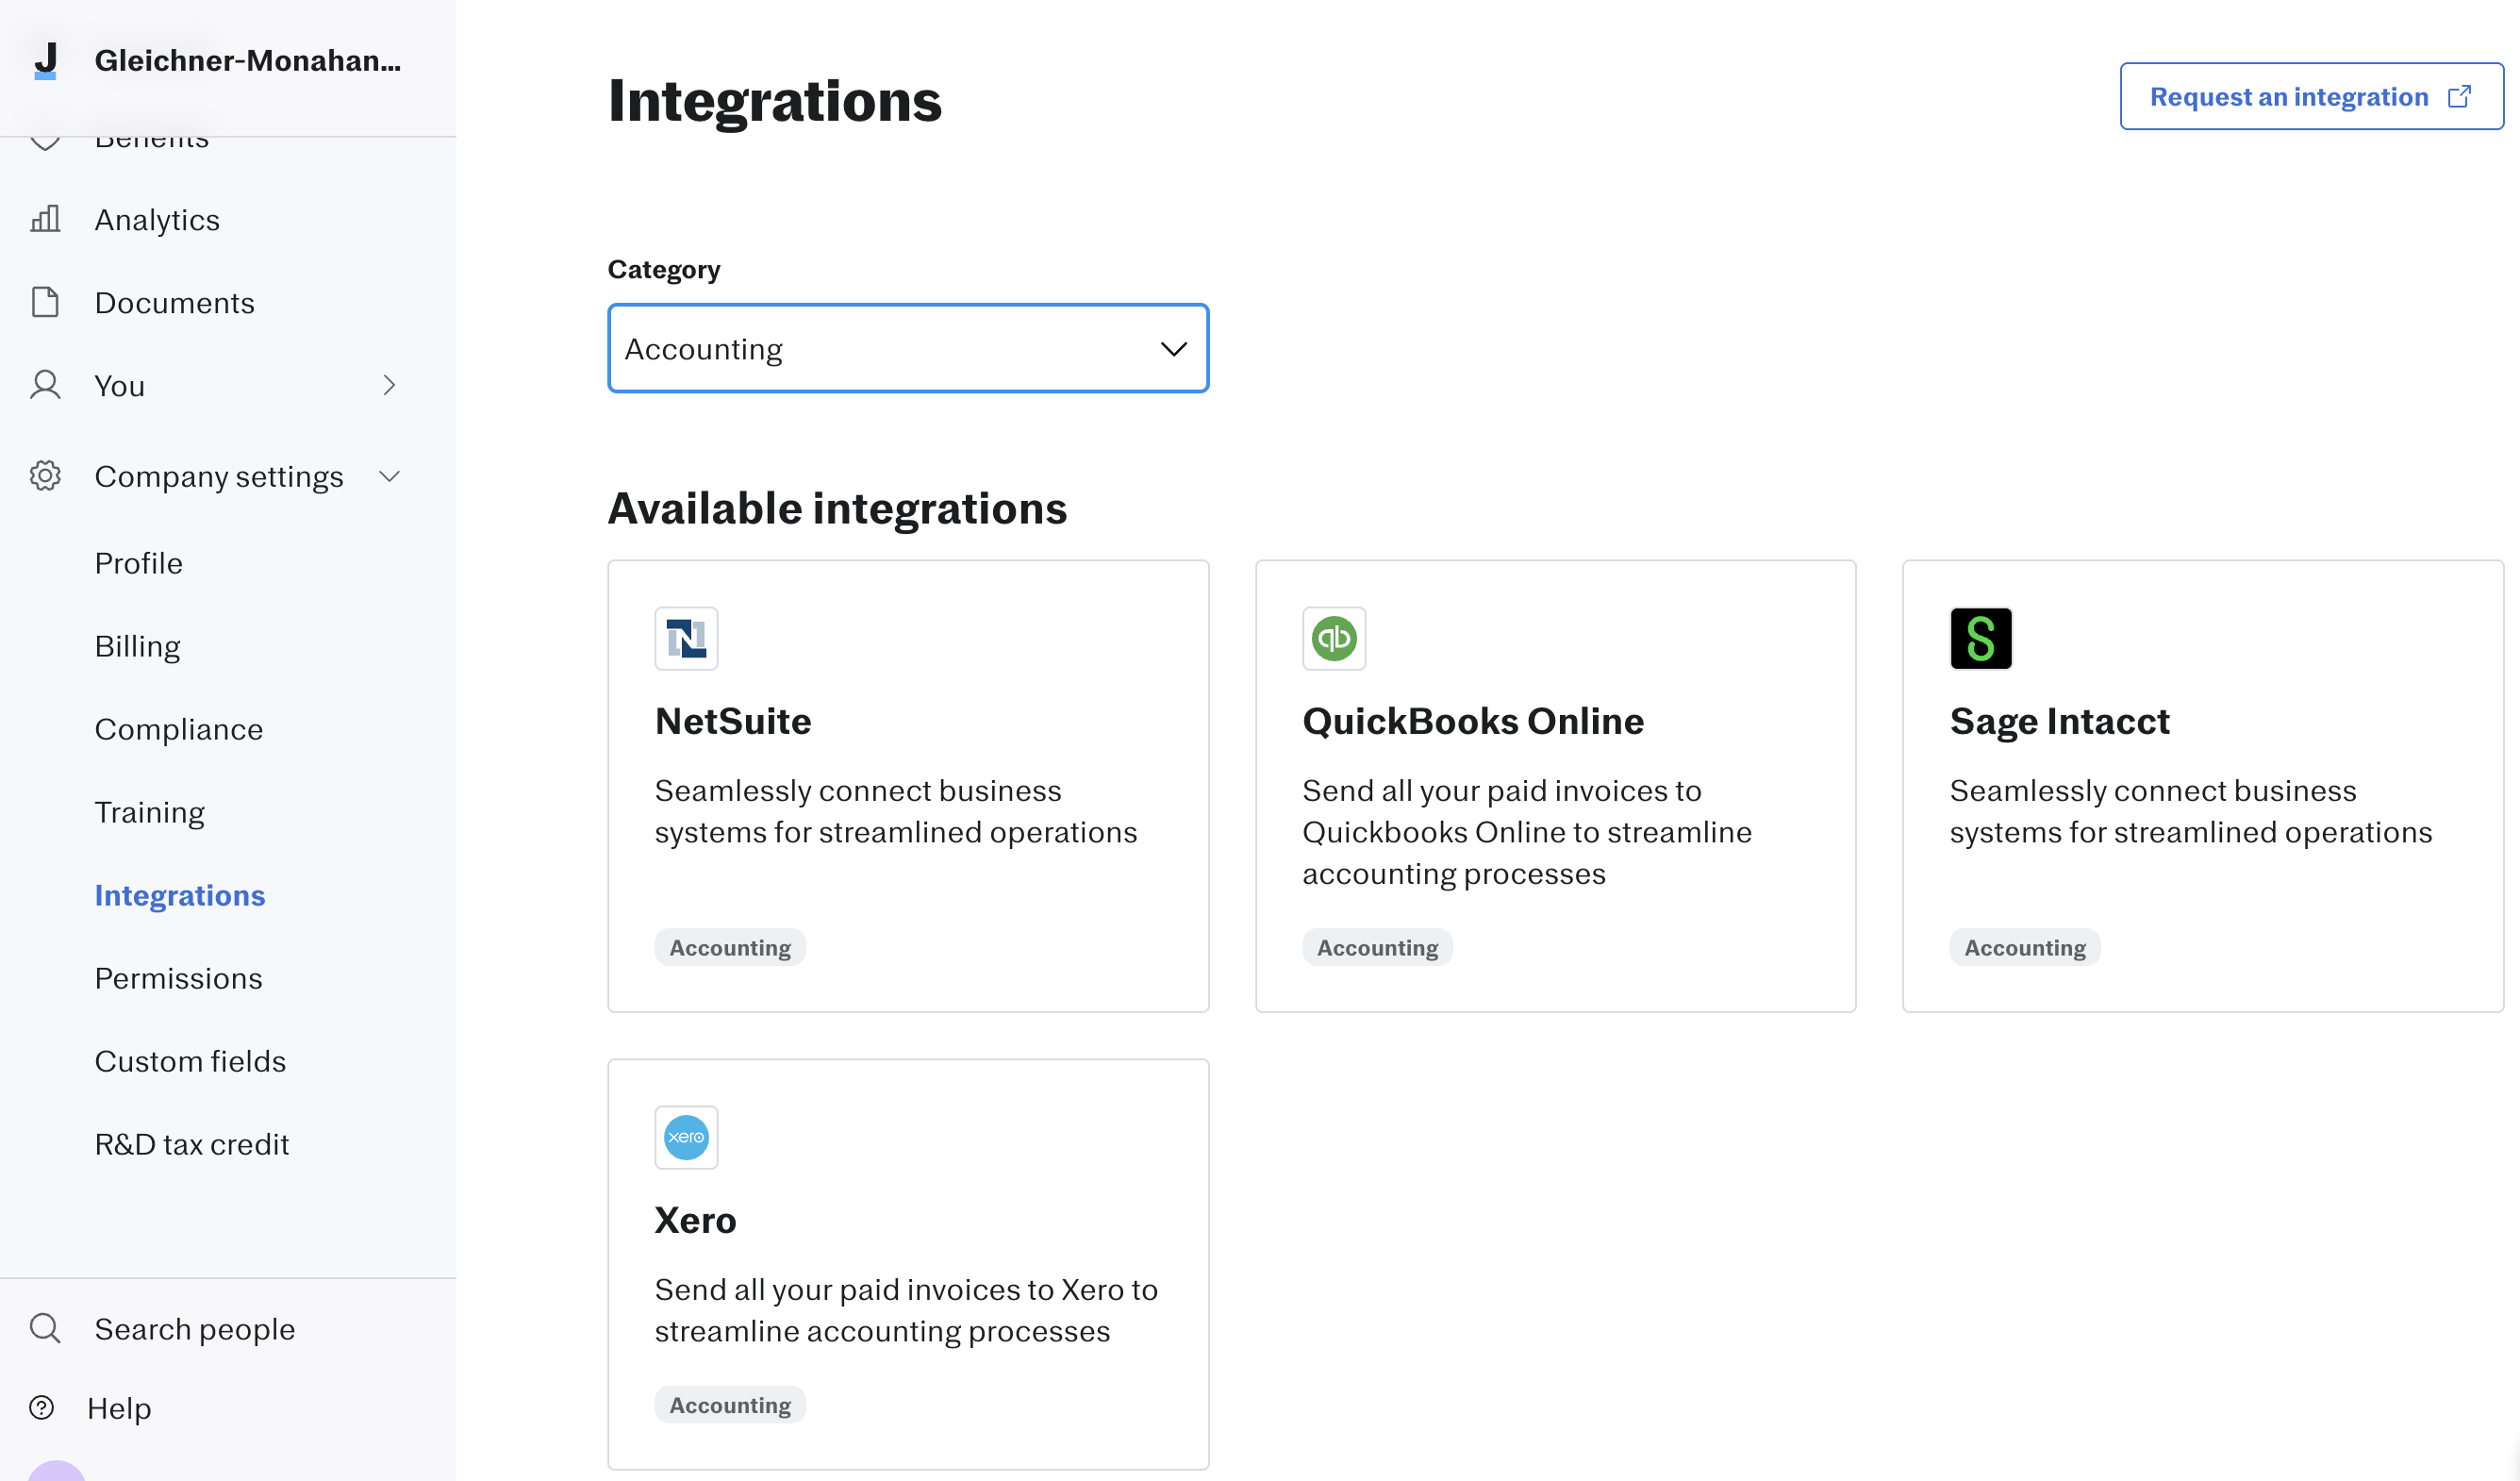Viewport: 2520px width, 1481px height.
Task: Click the external link icon on Request button
Action: 2459,96
